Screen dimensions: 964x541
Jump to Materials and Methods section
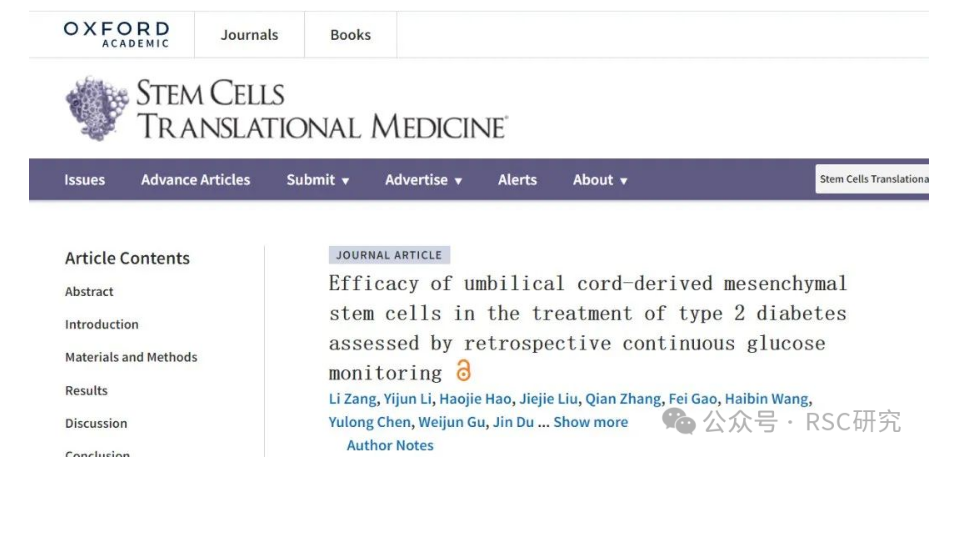click(131, 357)
